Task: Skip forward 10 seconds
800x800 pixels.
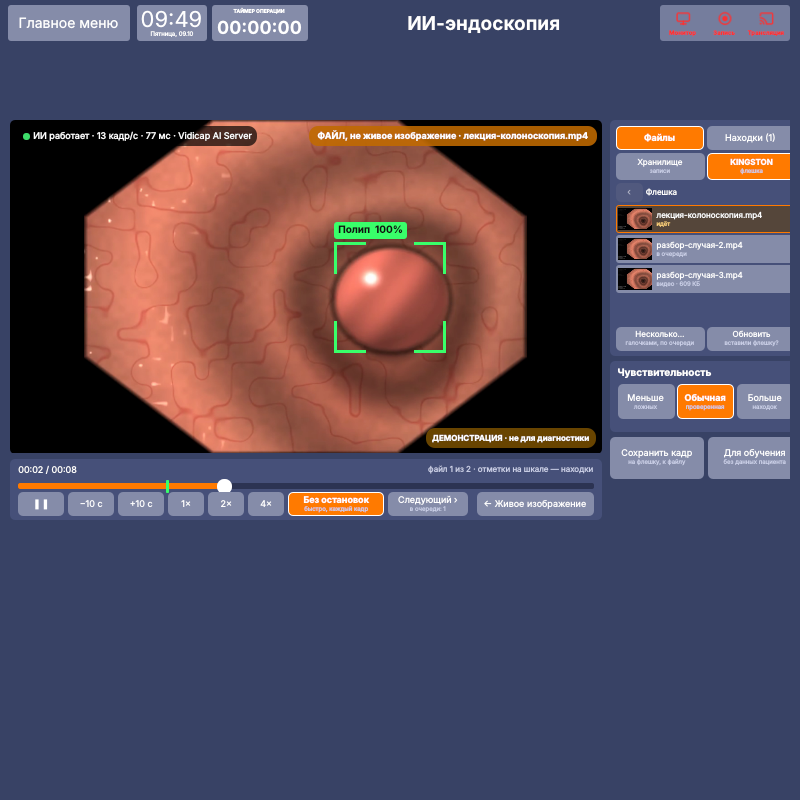Action: tap(141, 504)
